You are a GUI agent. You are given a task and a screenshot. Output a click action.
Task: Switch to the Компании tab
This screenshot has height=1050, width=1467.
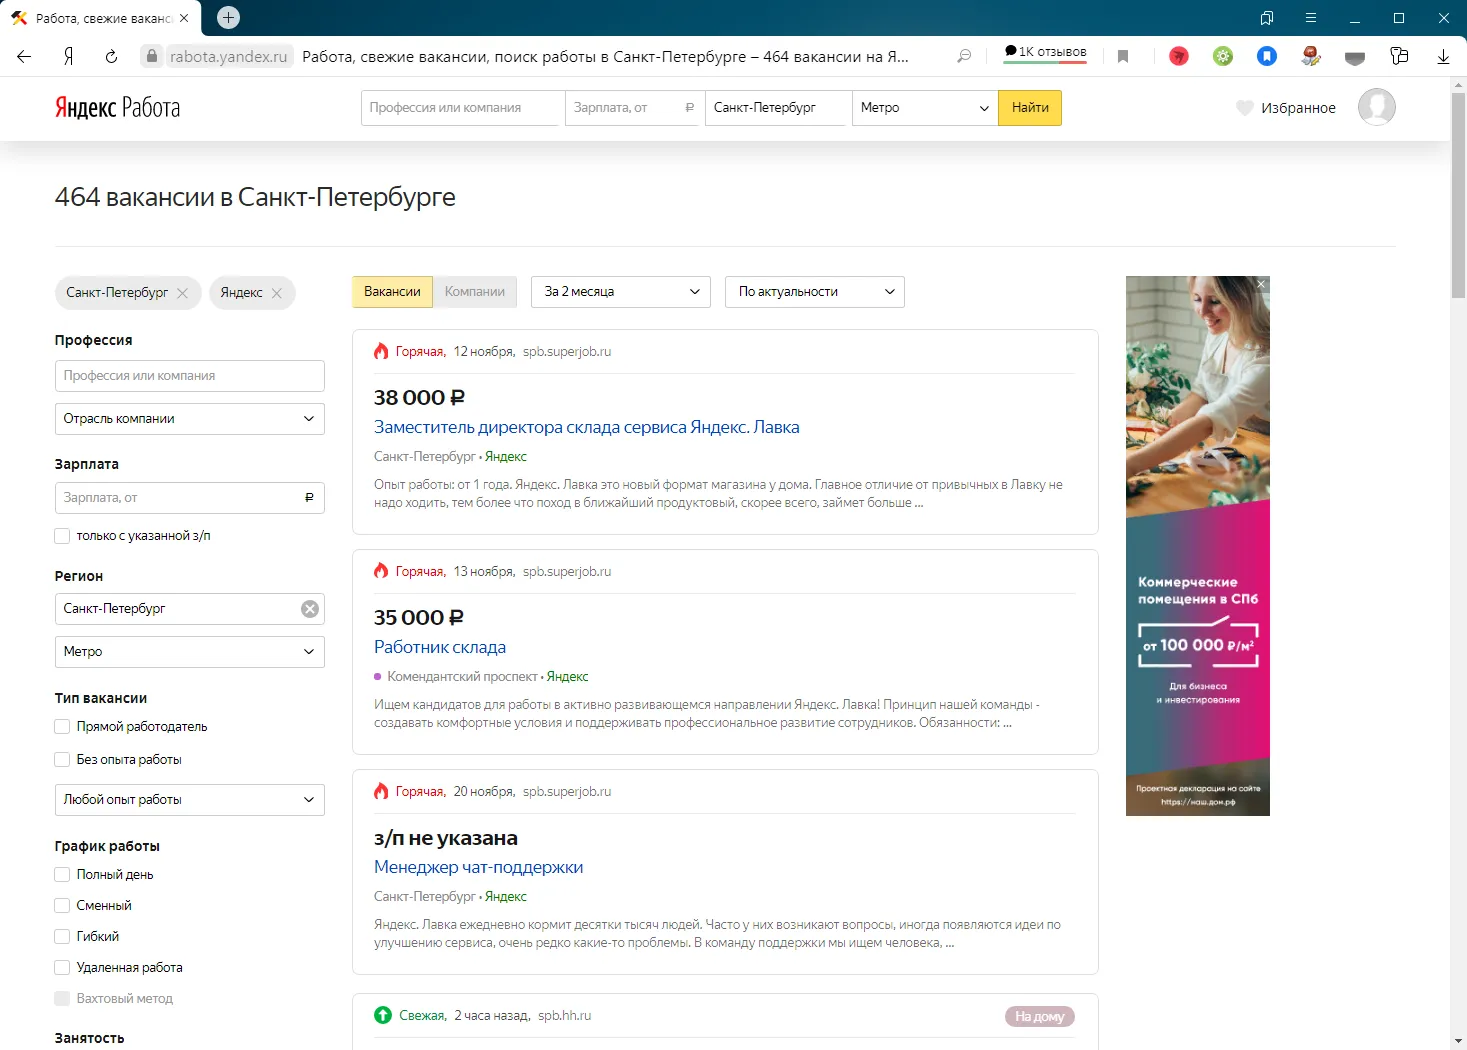tap(475, 292)
